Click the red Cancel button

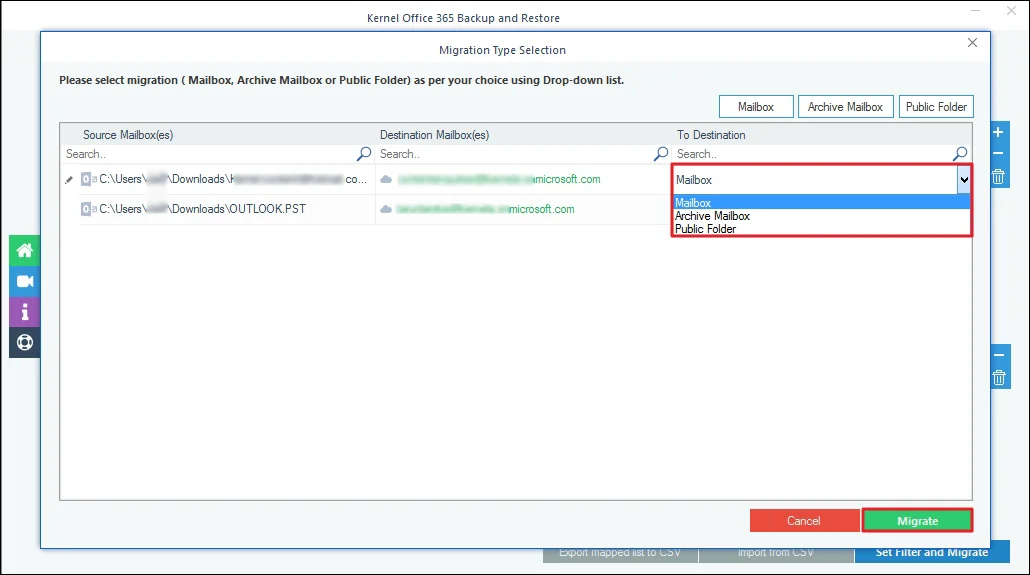click(x=804, y=520)
